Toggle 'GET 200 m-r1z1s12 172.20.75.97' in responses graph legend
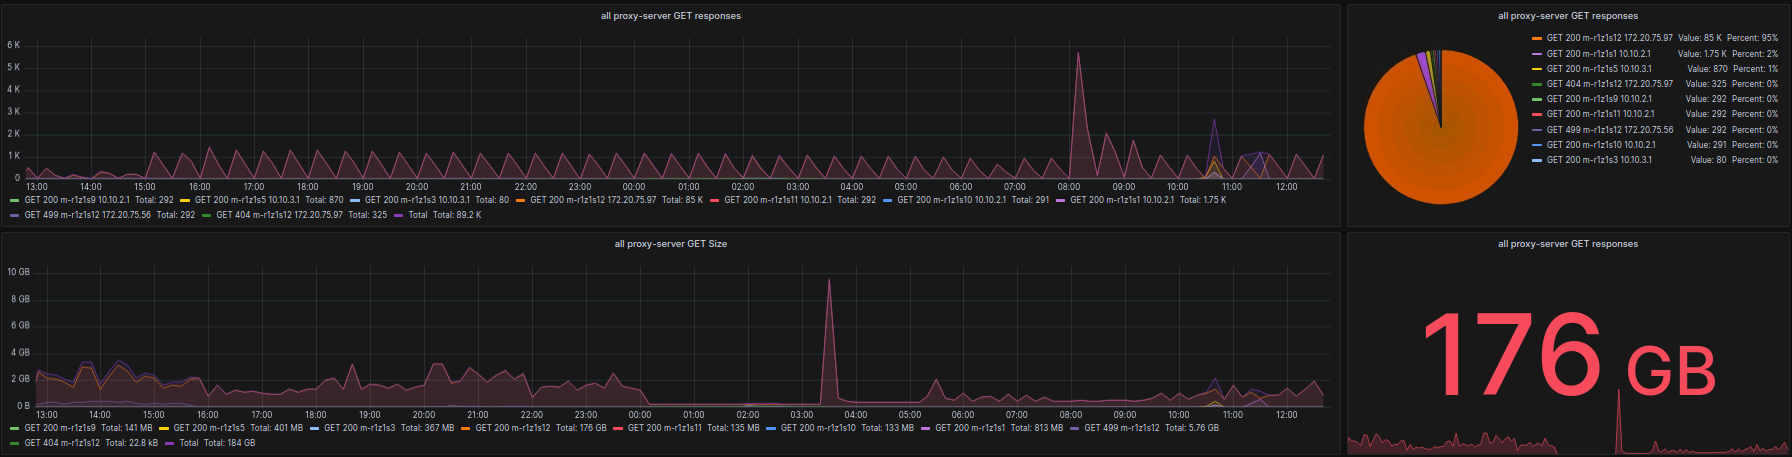 [x=593, y=200]
